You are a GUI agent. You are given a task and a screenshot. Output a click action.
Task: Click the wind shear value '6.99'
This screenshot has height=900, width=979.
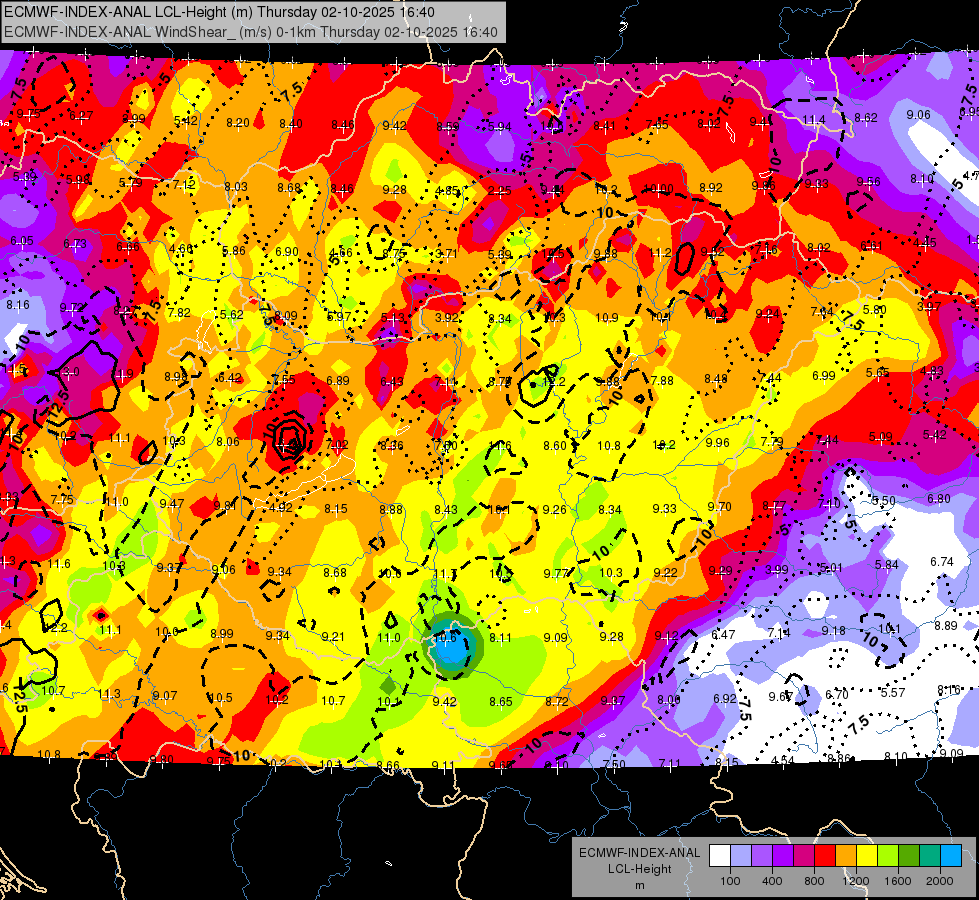point(824,375)
